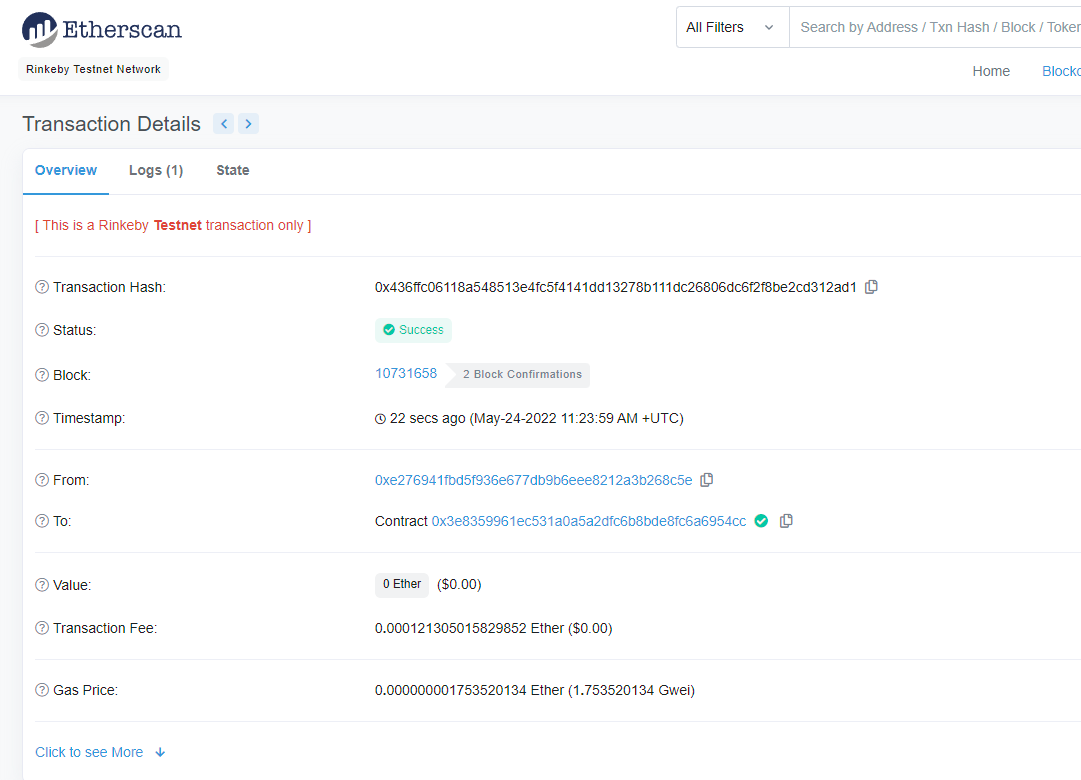Open the Home menu item
The height and width of the screenshot is (780, 1081).
[991, 71]
